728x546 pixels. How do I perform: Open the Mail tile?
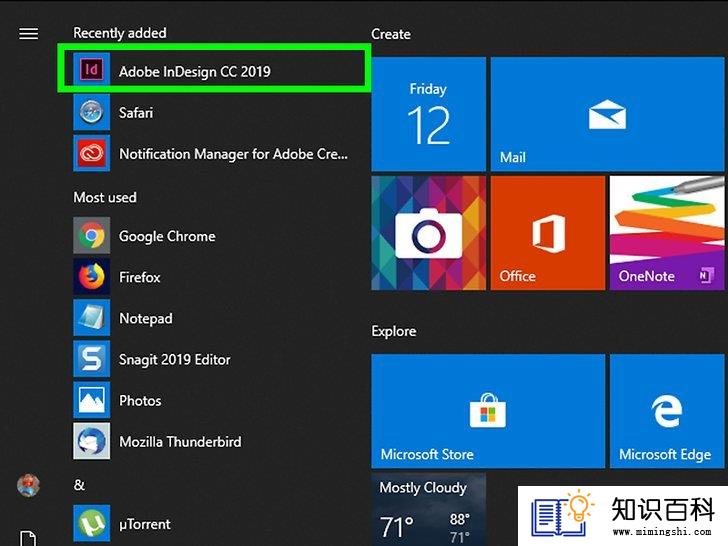click(x=607, y=114)
